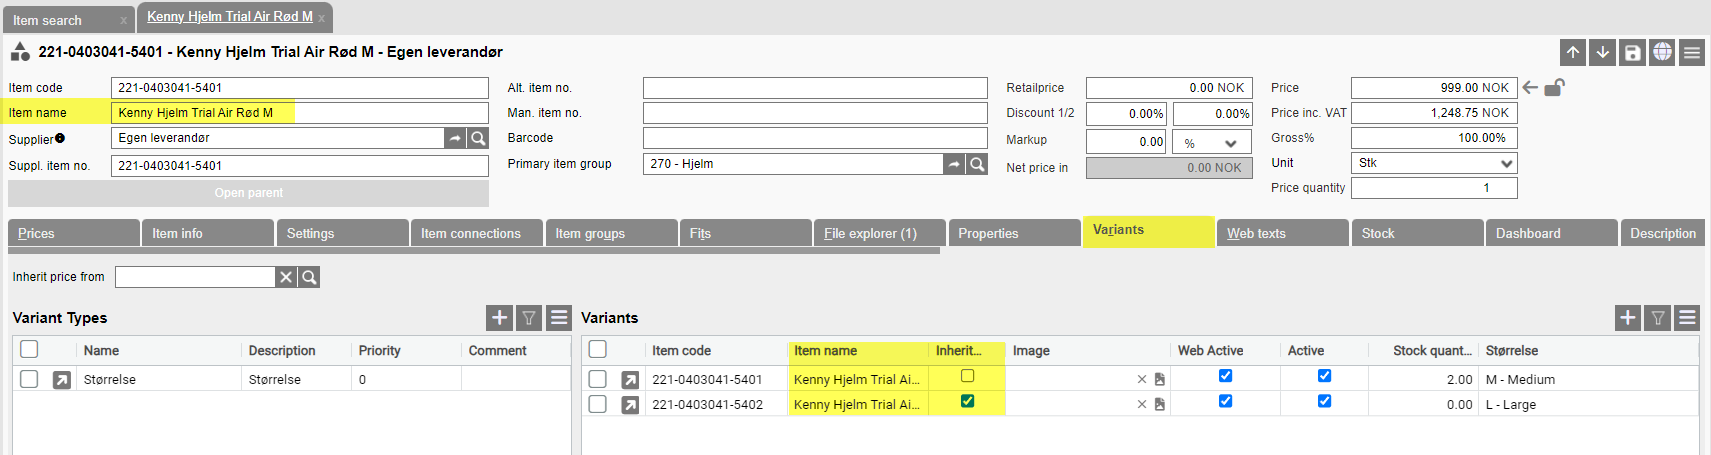
Task: Add a new variant with plus icon
Action: tap(1628, 318)
